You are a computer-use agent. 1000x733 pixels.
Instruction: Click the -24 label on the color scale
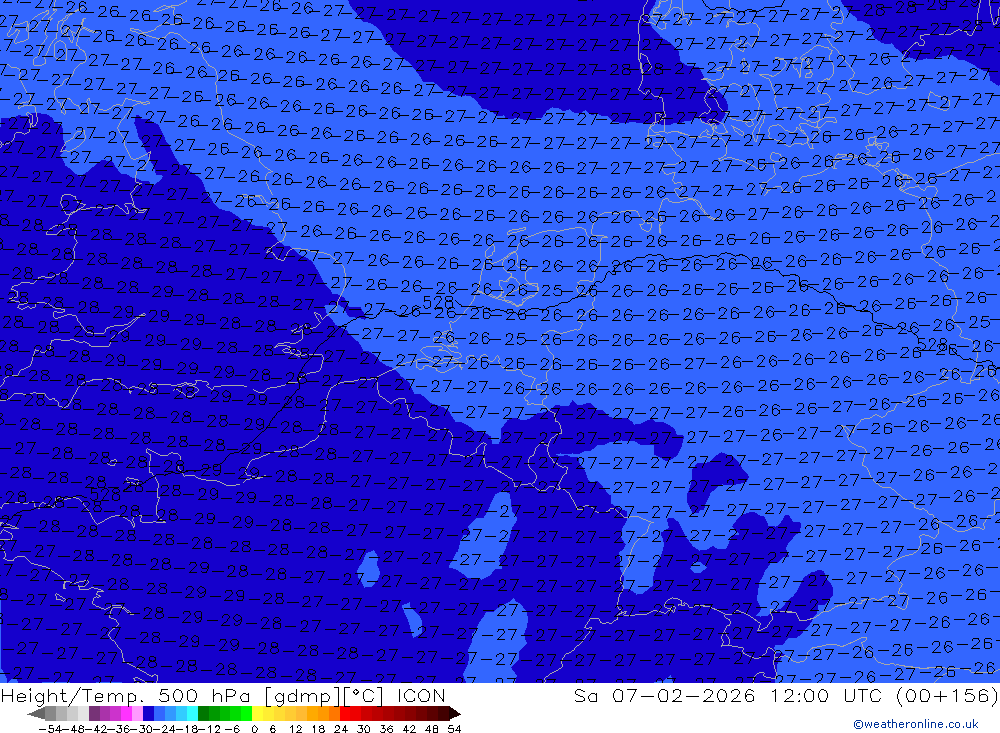click(165, 729)
